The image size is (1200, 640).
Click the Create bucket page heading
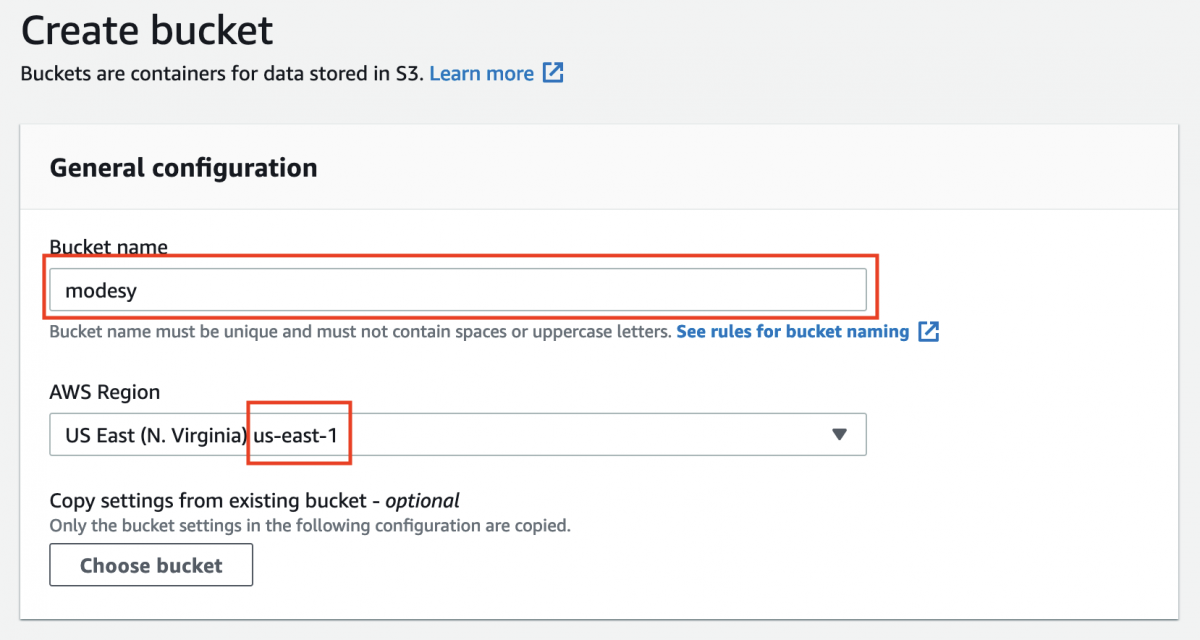pos(147,31)
